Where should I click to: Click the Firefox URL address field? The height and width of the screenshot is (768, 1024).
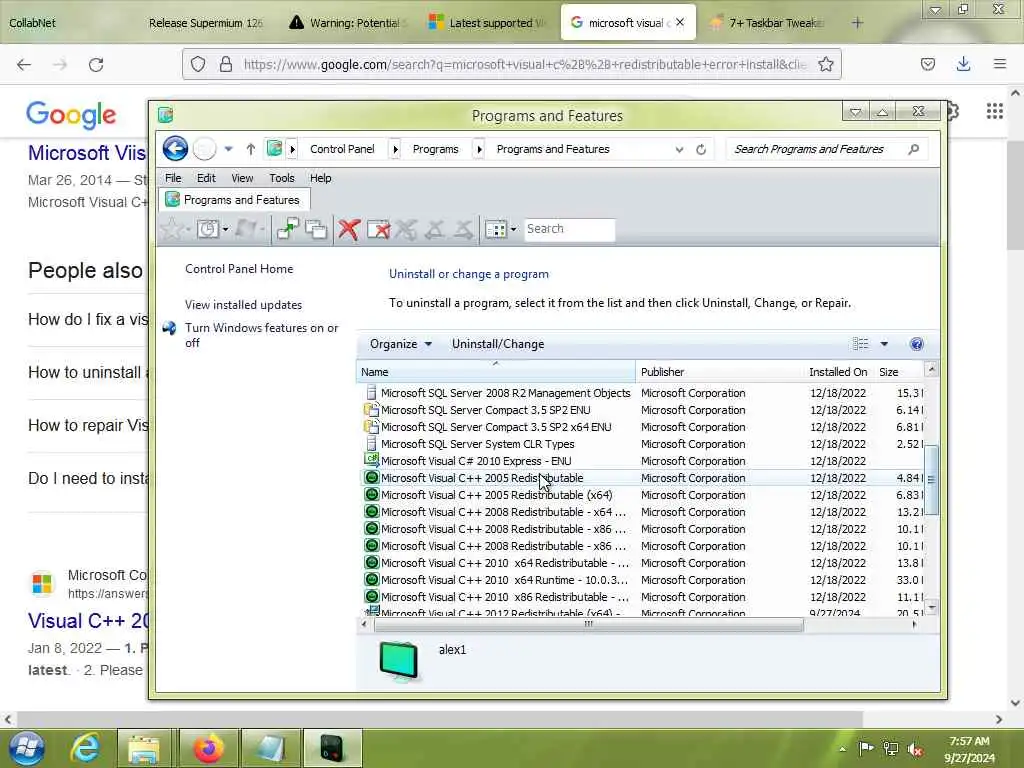click(525, 64)
